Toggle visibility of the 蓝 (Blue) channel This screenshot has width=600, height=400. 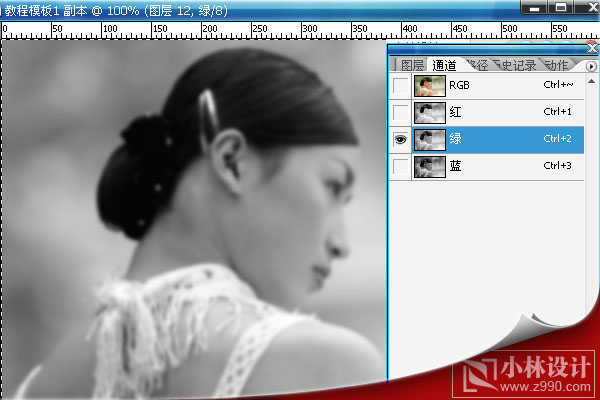coord(401,167)
